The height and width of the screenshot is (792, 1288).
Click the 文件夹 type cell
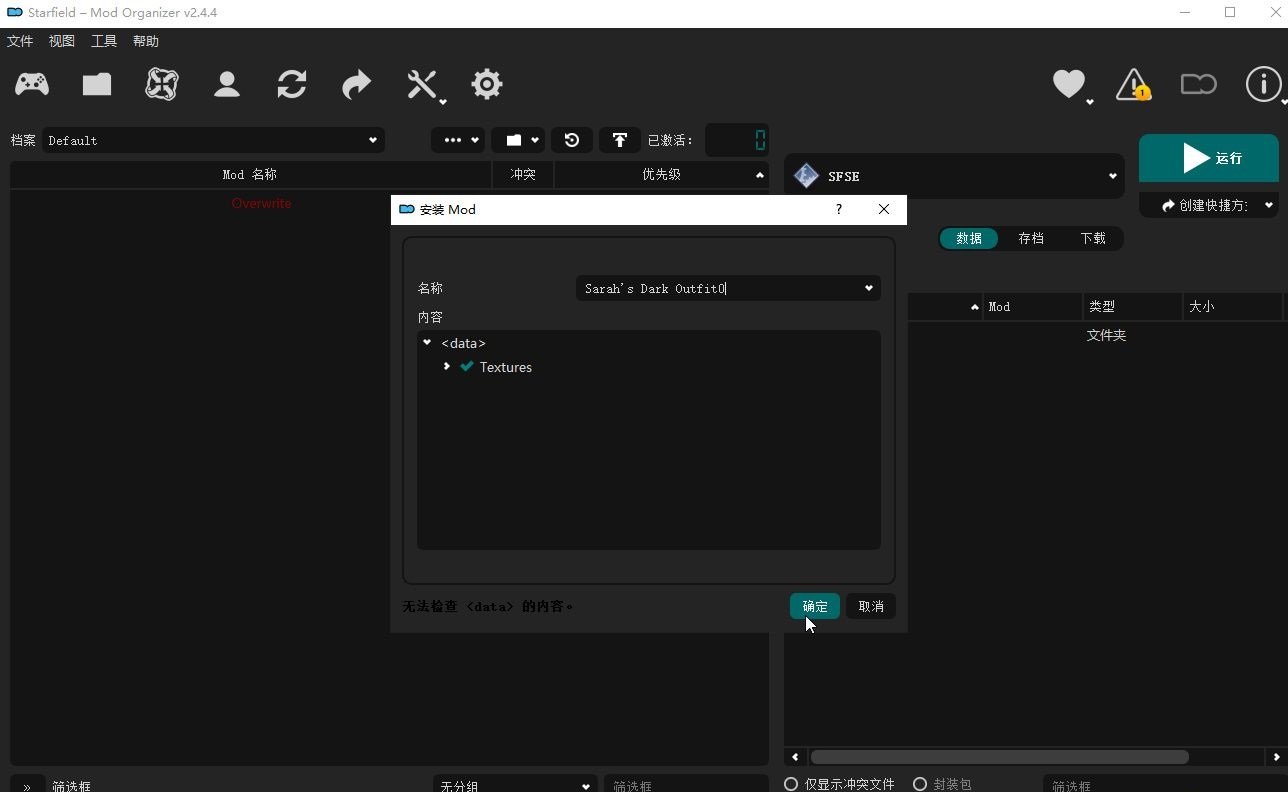(x=1106, y=335)
